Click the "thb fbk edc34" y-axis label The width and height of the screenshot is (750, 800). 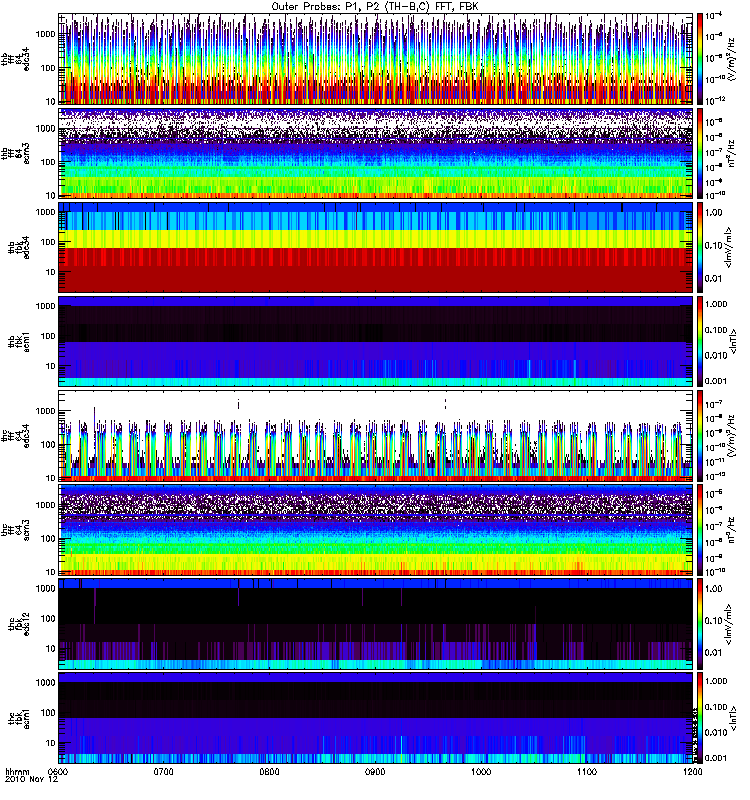click(19, 247)
